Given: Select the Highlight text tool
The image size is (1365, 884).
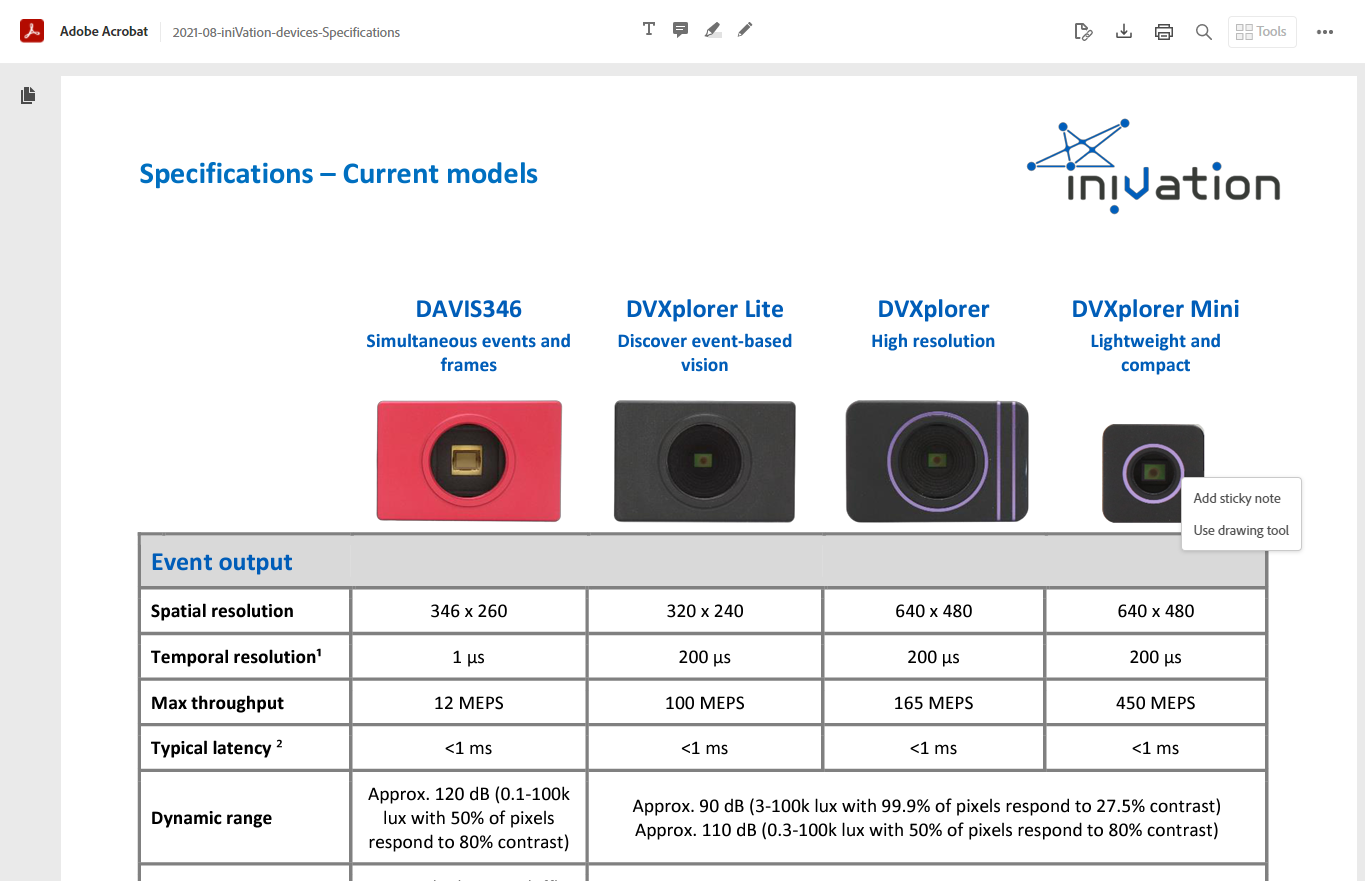Looking at the screenshot, I should (712, 30).
